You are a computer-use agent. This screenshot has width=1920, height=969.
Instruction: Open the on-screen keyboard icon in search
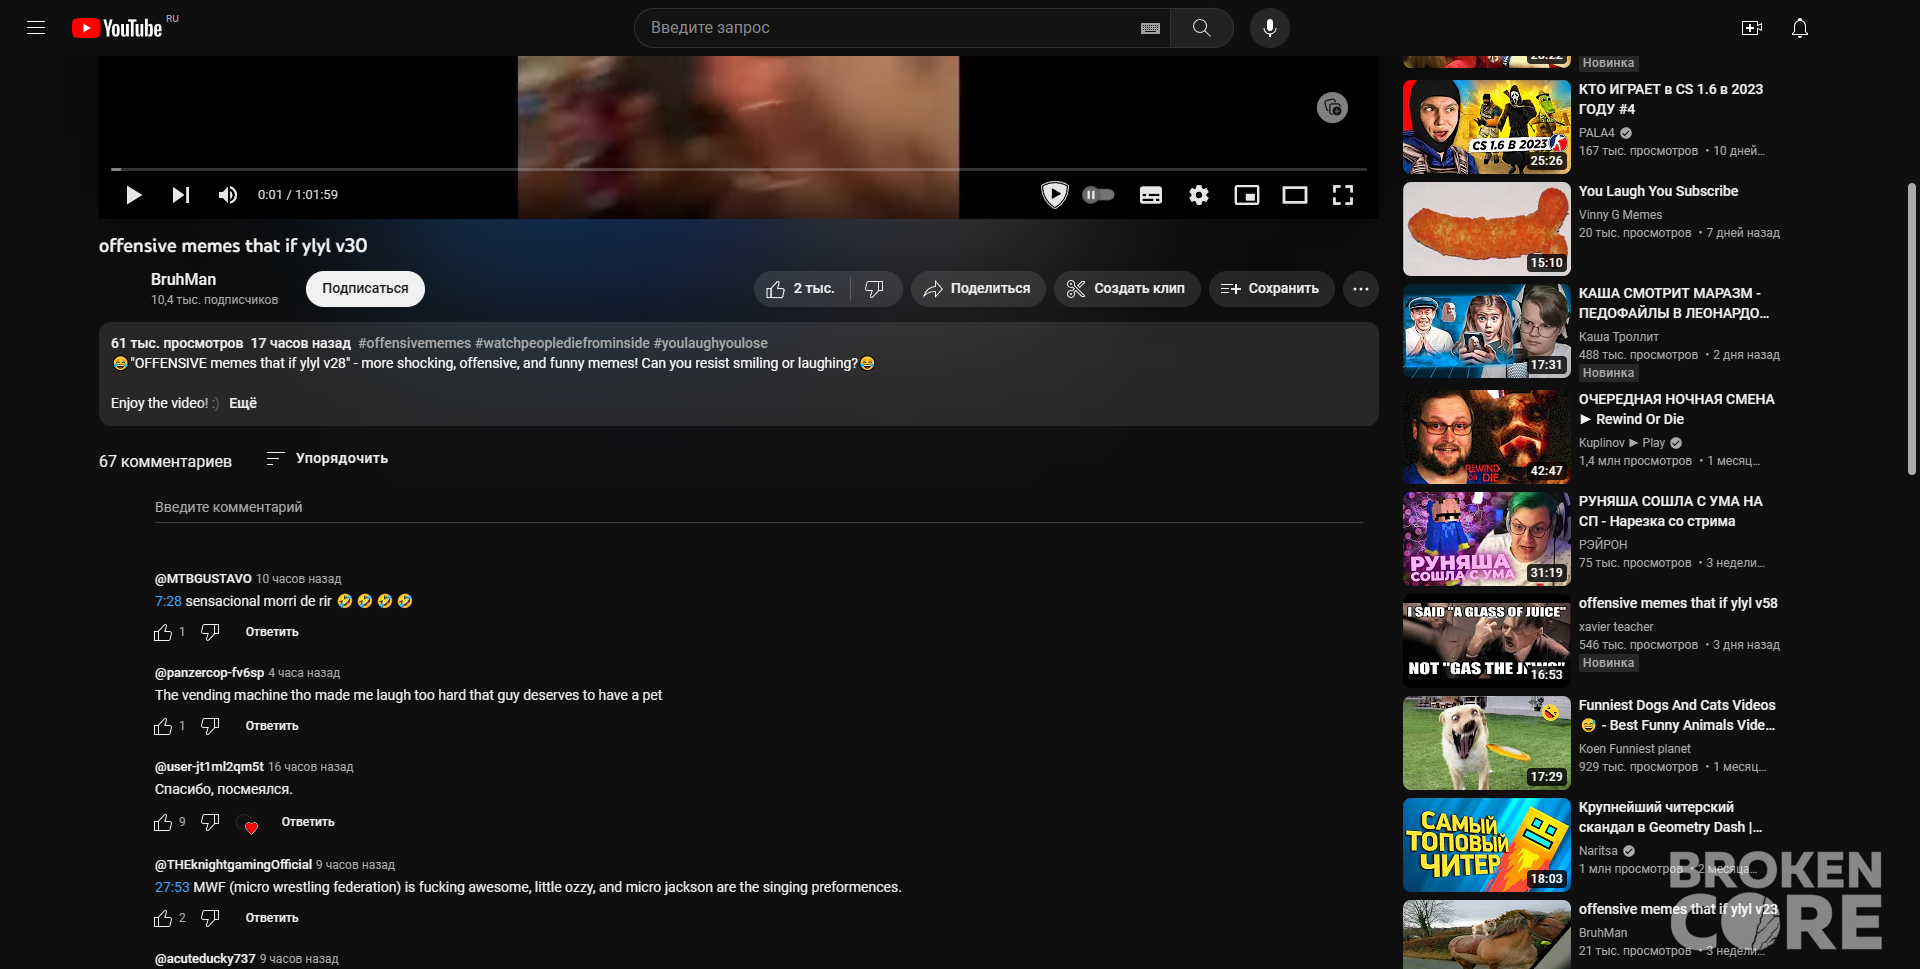coord(1150,28)
